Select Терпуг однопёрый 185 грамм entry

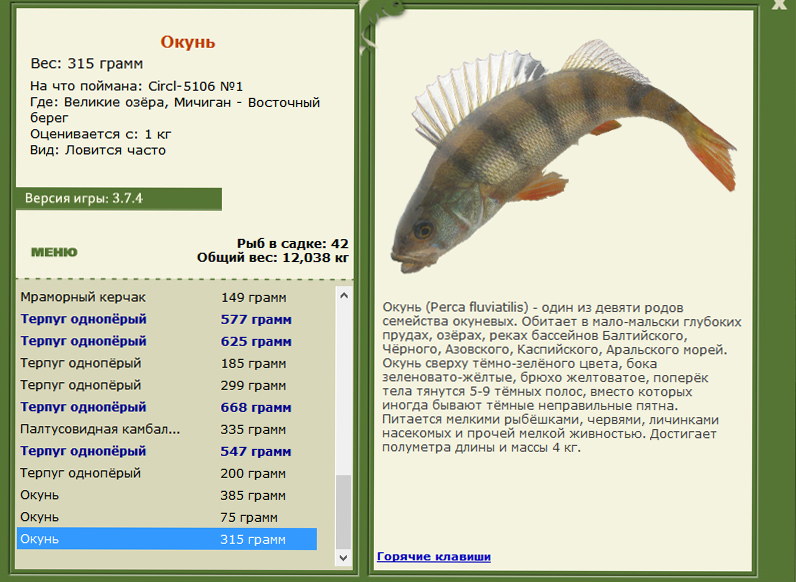click(167, 364)
